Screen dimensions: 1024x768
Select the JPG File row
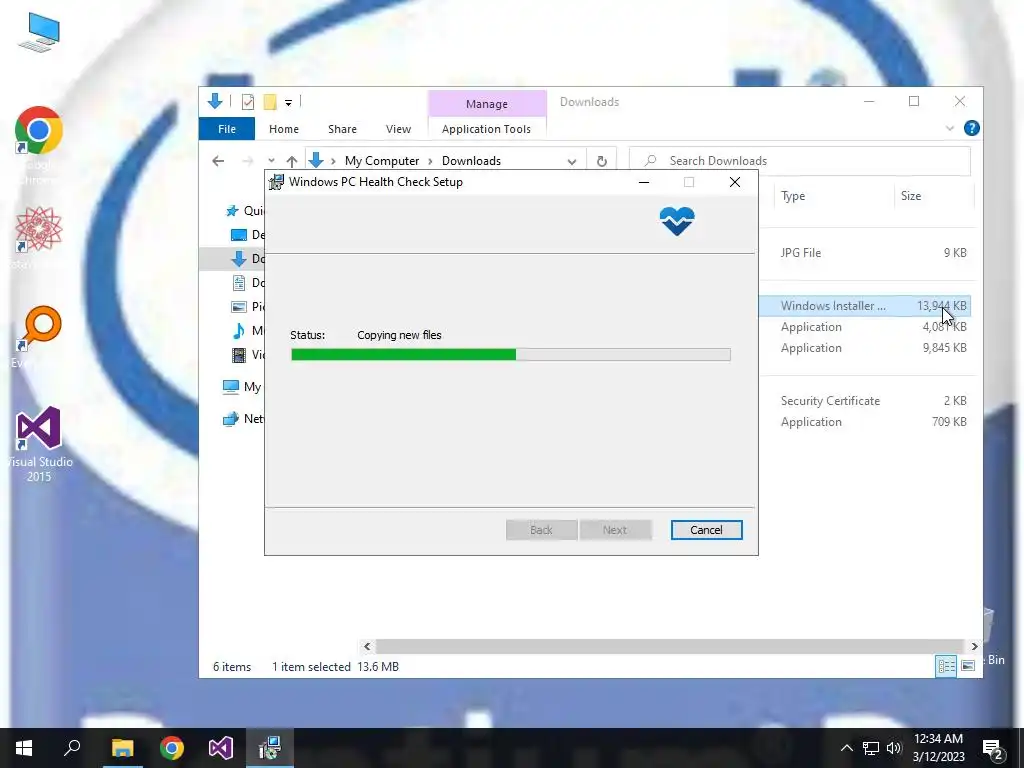click(x=865, y=253)
